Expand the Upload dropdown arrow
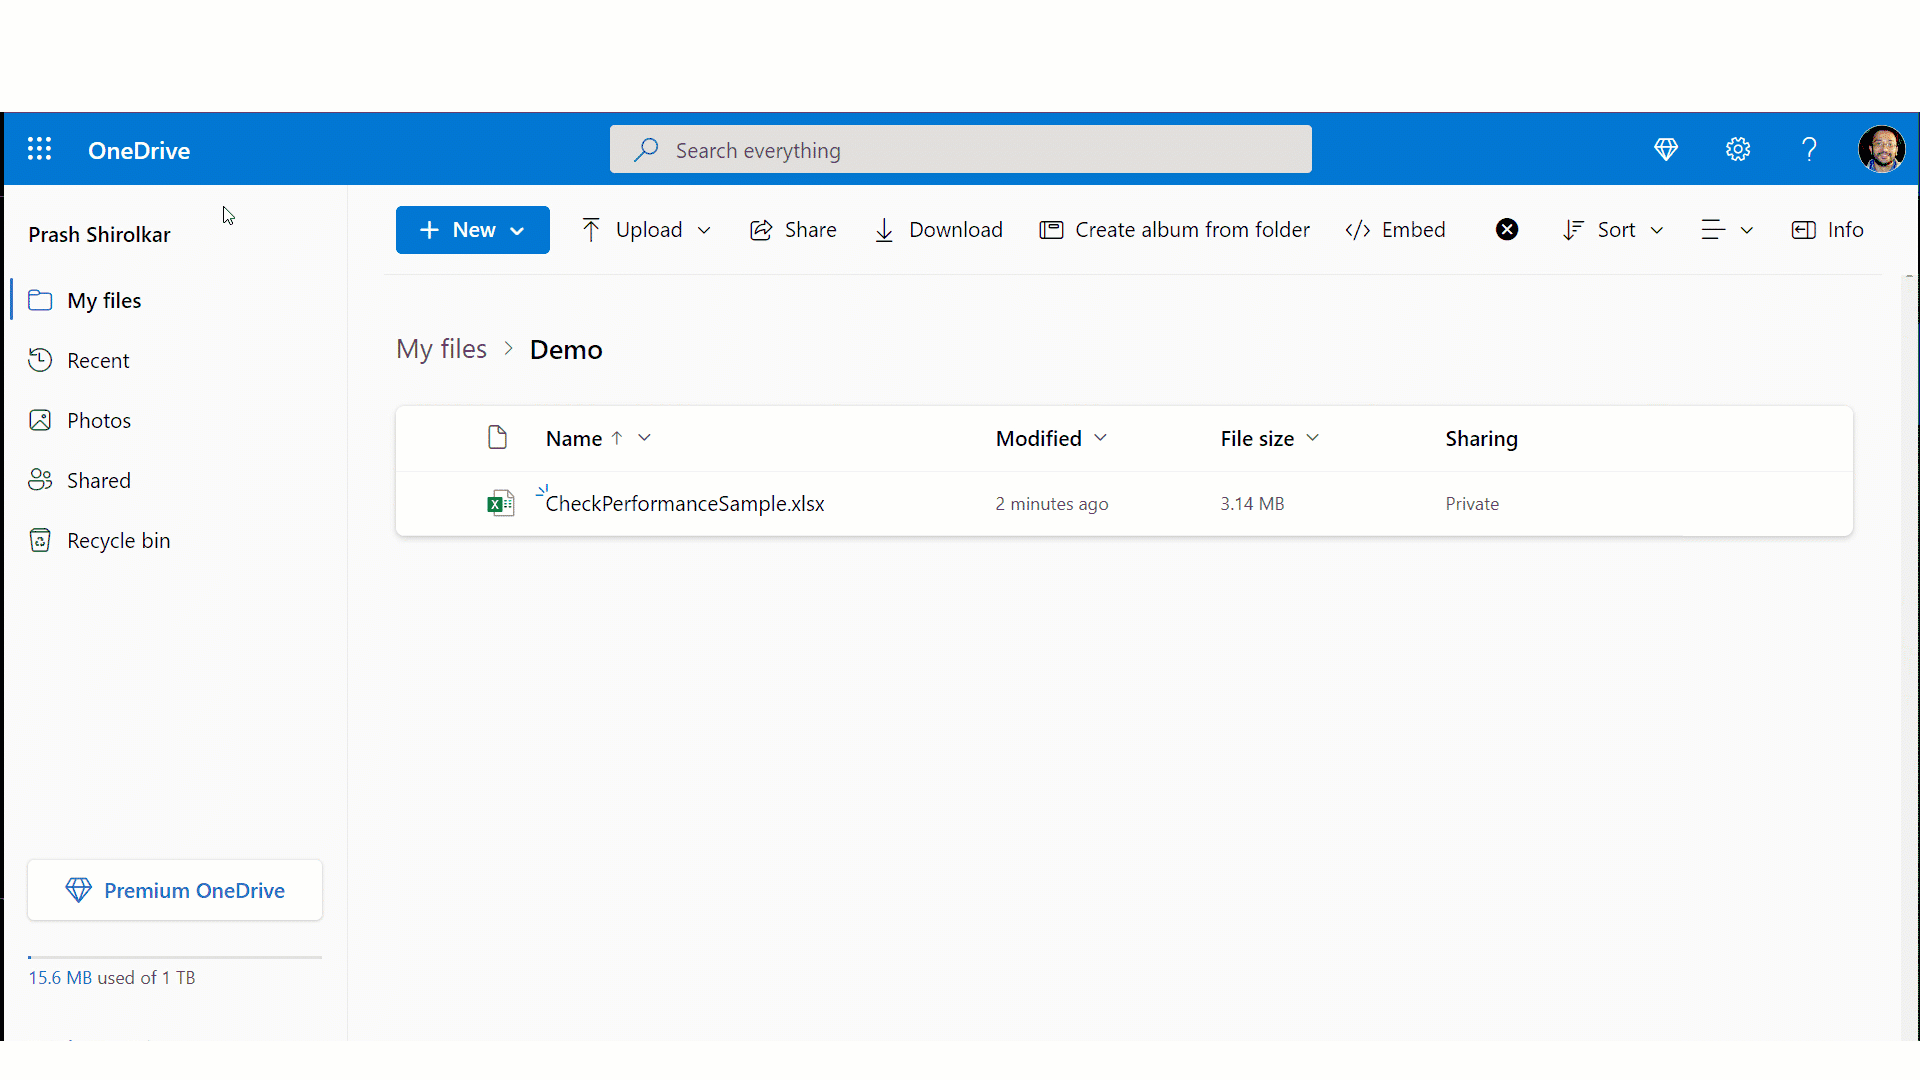 click(704, 230)
